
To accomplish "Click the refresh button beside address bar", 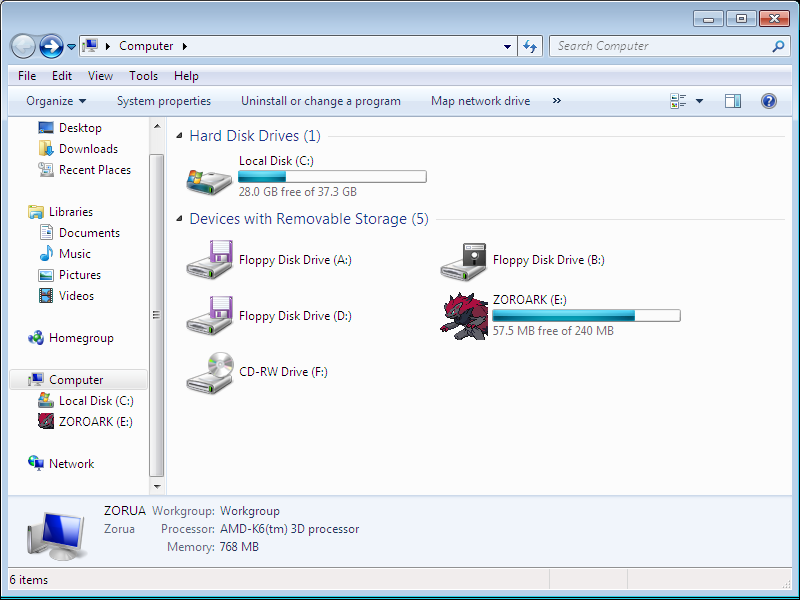I will pos(531,46).
